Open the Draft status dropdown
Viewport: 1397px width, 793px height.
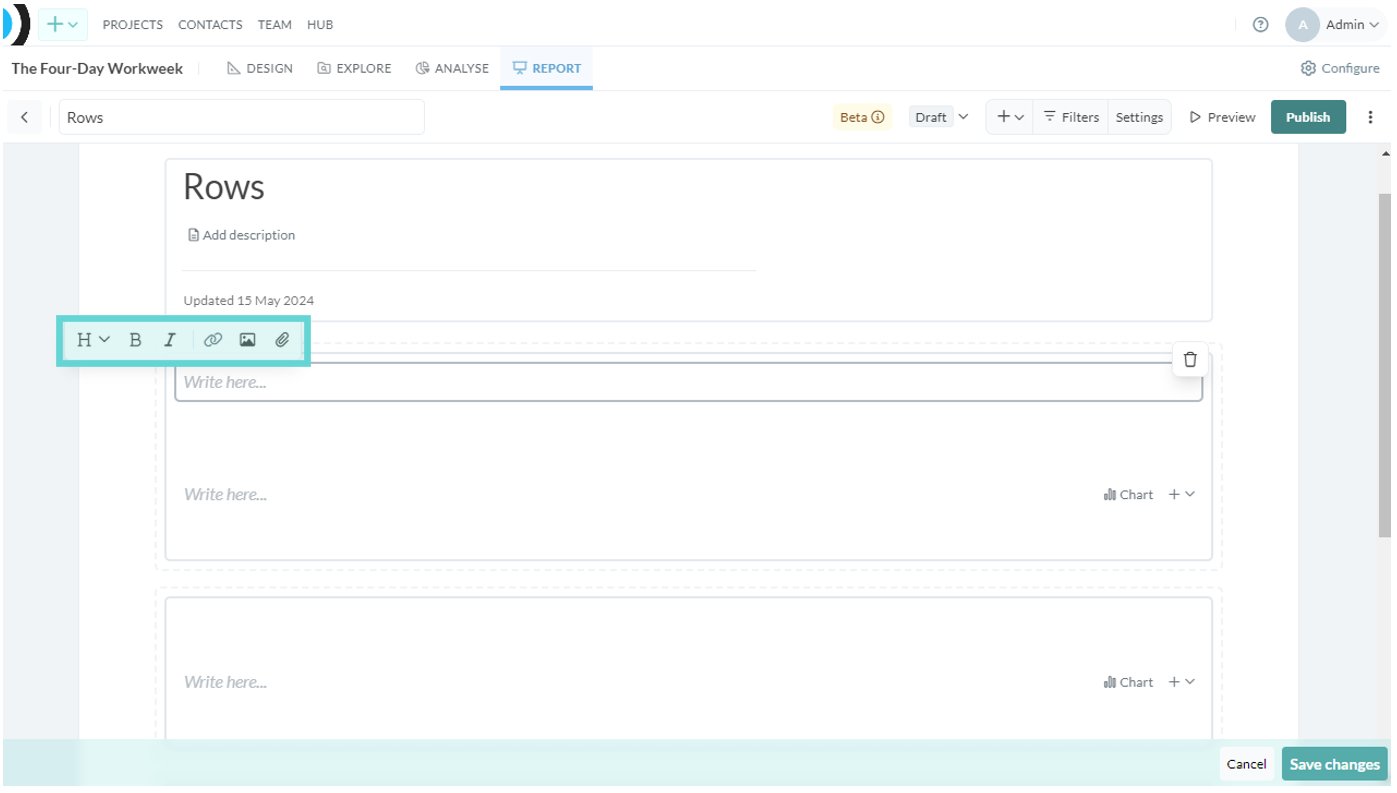pyautogui.click(x=939, y=117)
